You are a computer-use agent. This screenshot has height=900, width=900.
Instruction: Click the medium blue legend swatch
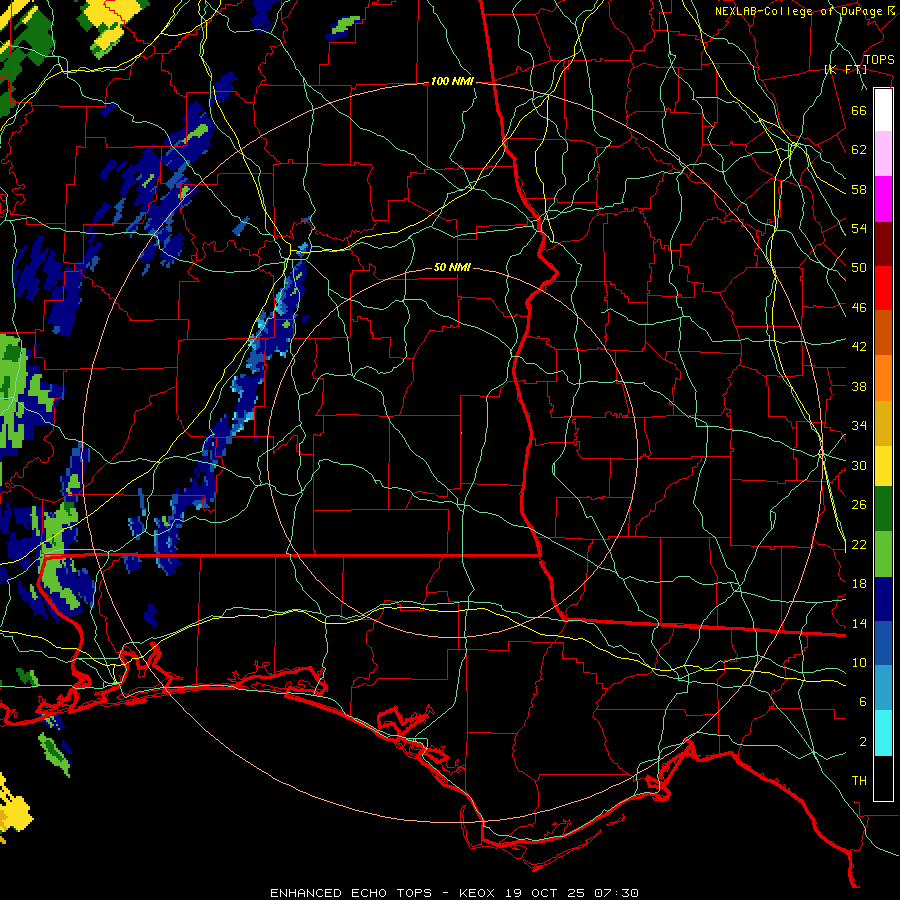point(883,643)
